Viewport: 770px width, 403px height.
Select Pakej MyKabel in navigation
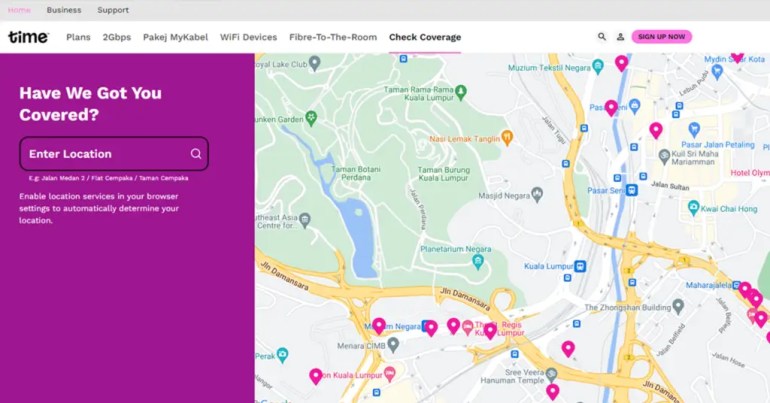click(x=175, y=37)
